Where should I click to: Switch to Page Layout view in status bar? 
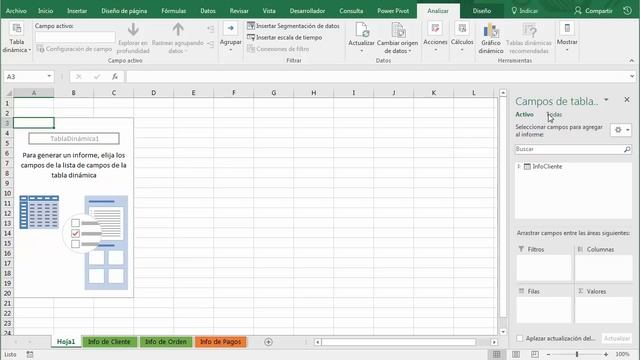[516, 354]
